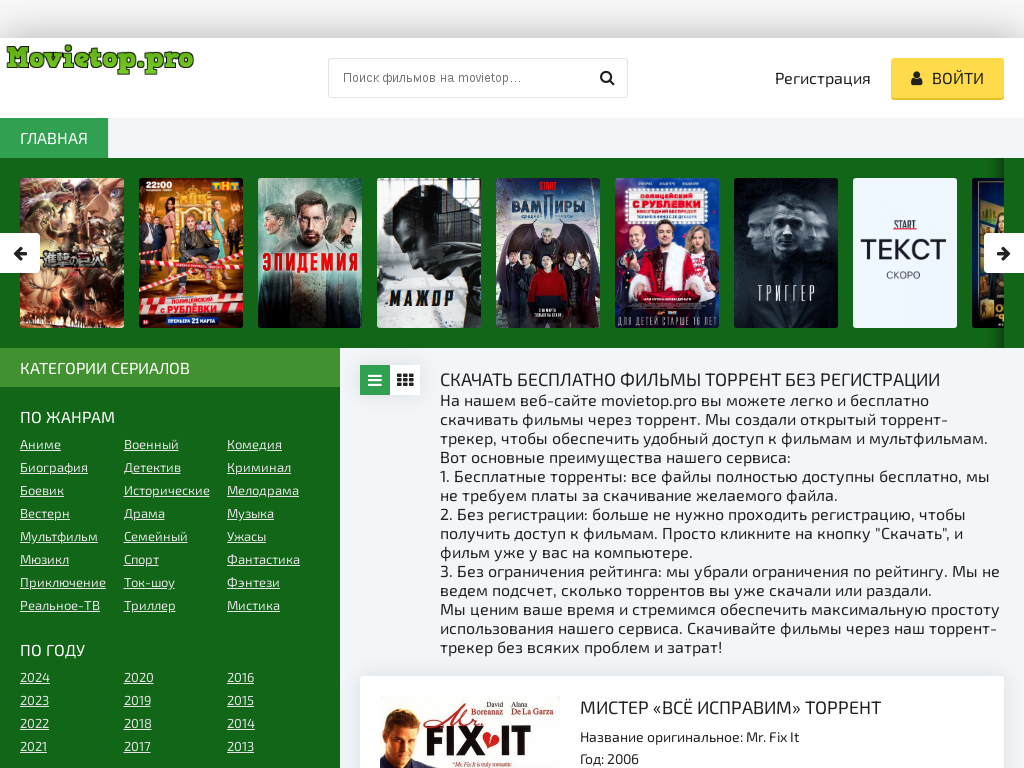Viewport: 1024px width, 768px height.
Task: Select the Драма genre
Action: click(144, 514)
